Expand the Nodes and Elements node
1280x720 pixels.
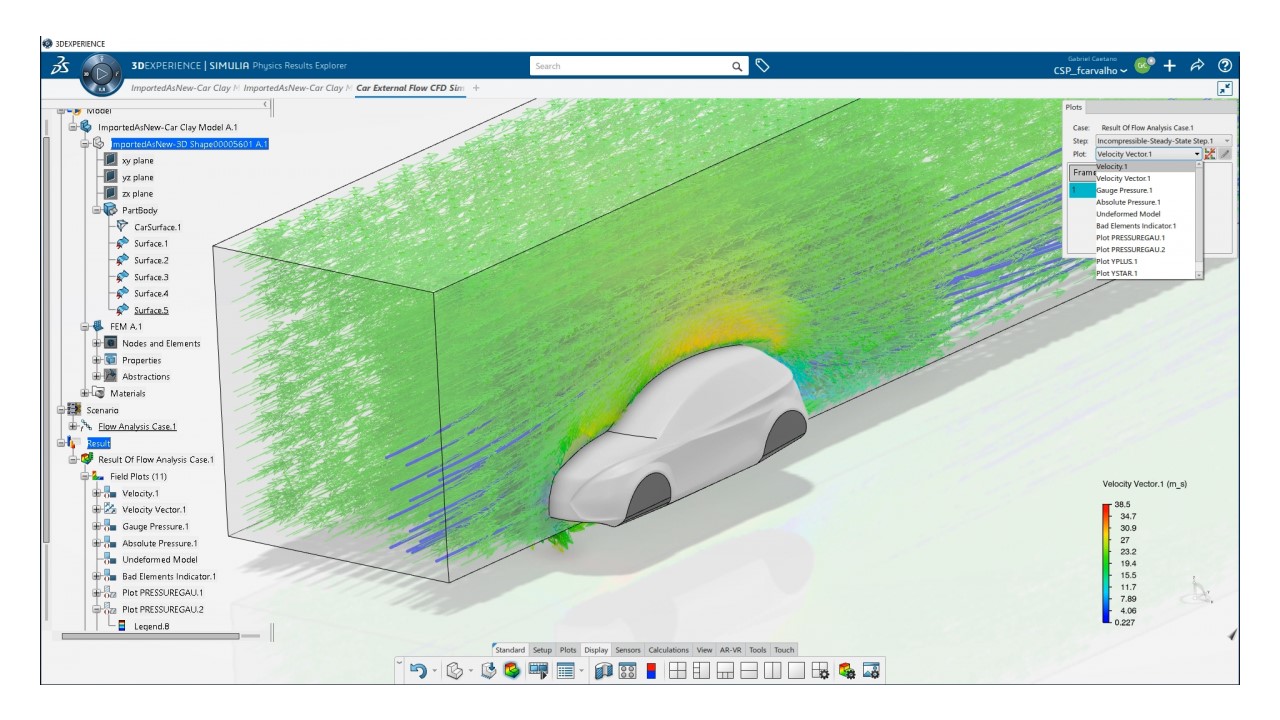[x=97, y=343]
